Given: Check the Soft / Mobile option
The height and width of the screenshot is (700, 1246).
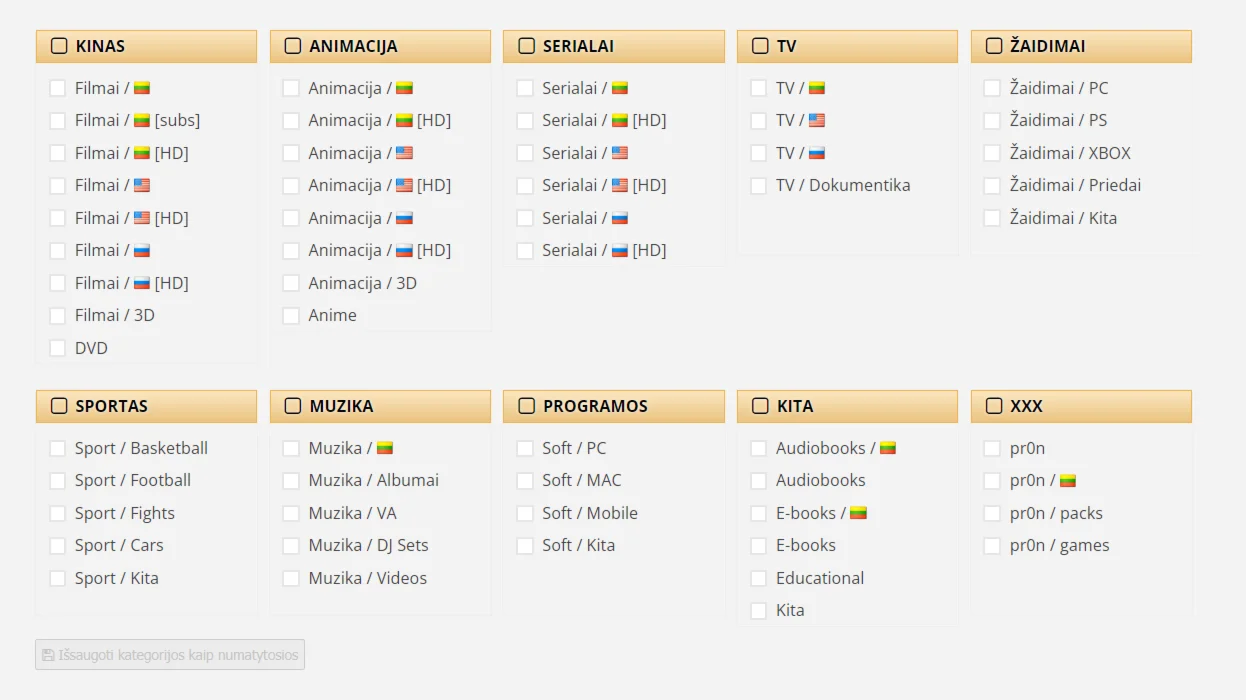Looking at the screenshot, I should [x=525, y=514].
